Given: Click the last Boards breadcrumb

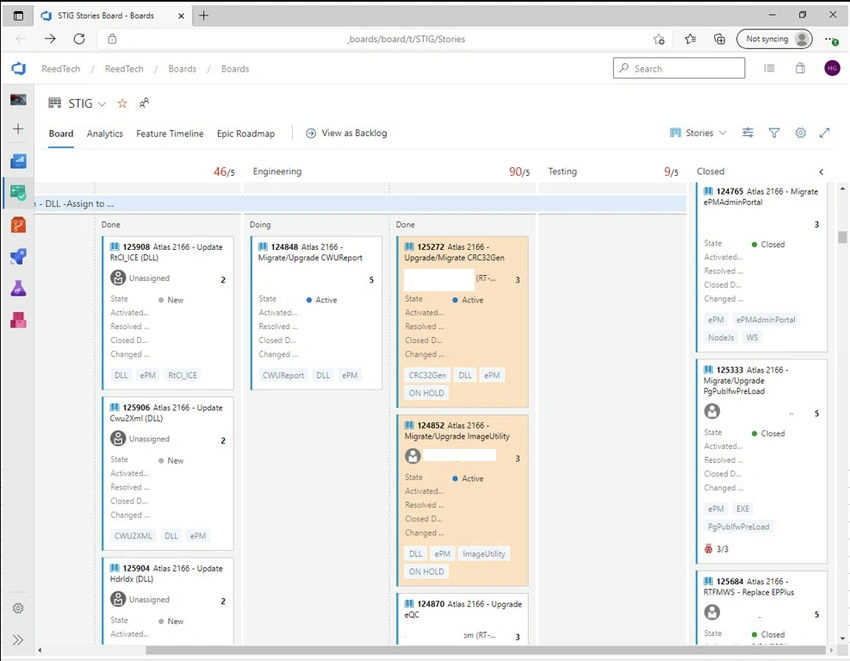Looking at the screenshot, I should pos(235,69).
